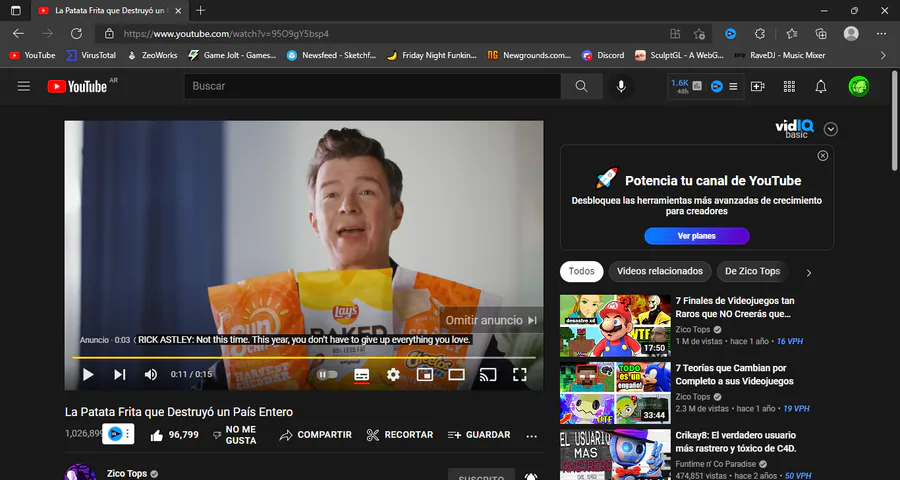This screenshot has height=480, width=900.
Task: Expand the vidIQ basic dropdown chevron
Action: (831, 129)
